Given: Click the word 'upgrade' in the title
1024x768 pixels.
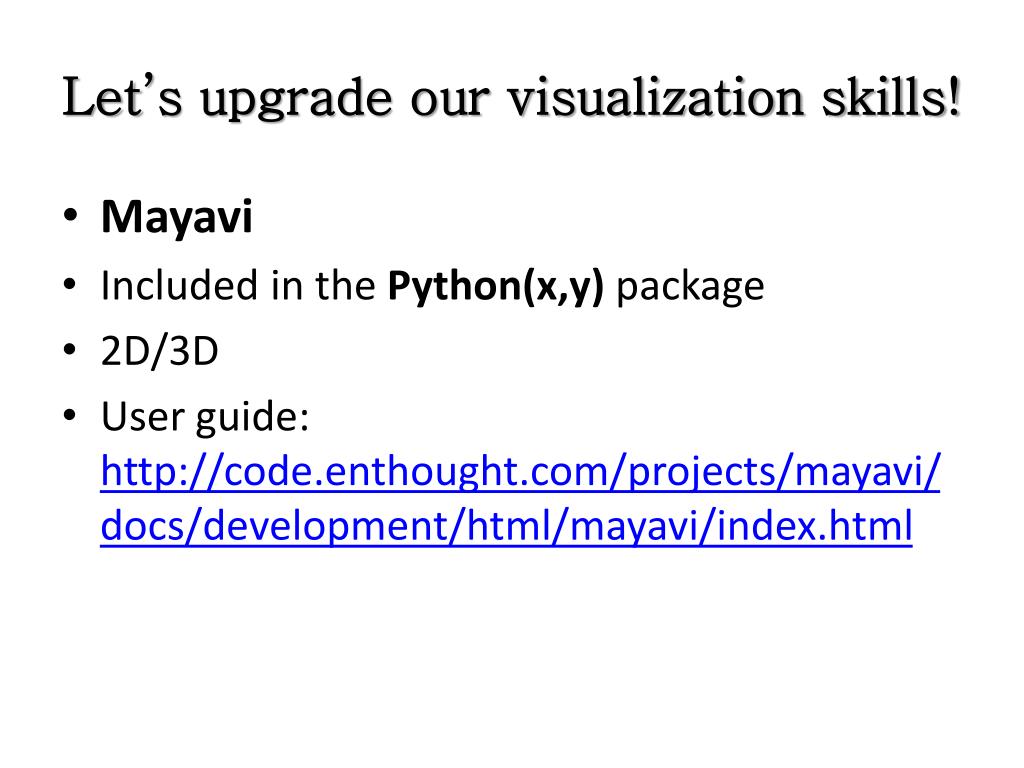Looking at the screenshot, I should [x=296, y=101].
